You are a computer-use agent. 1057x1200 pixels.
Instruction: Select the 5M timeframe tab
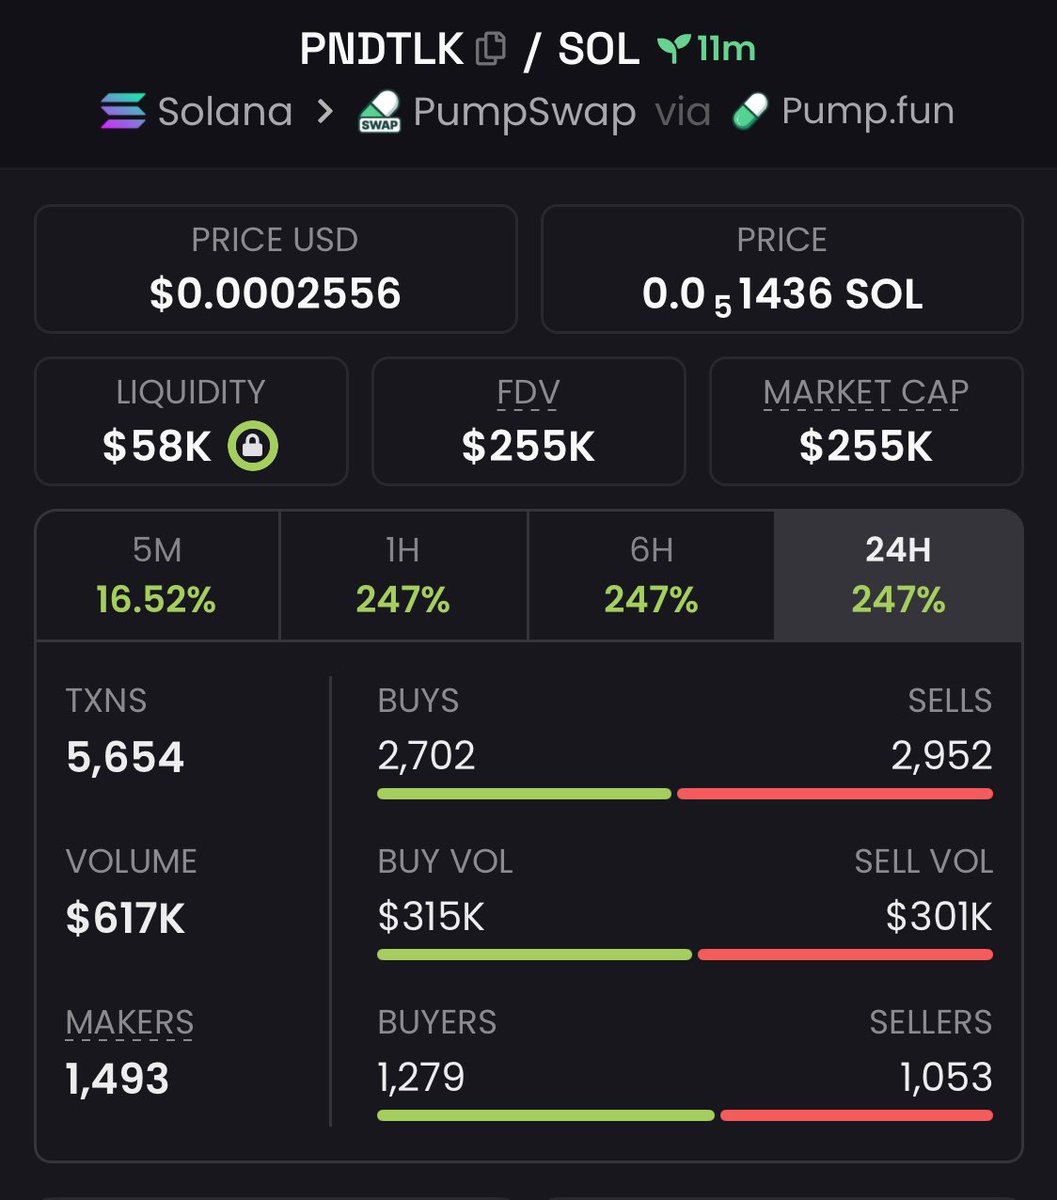tap(157, 575)
